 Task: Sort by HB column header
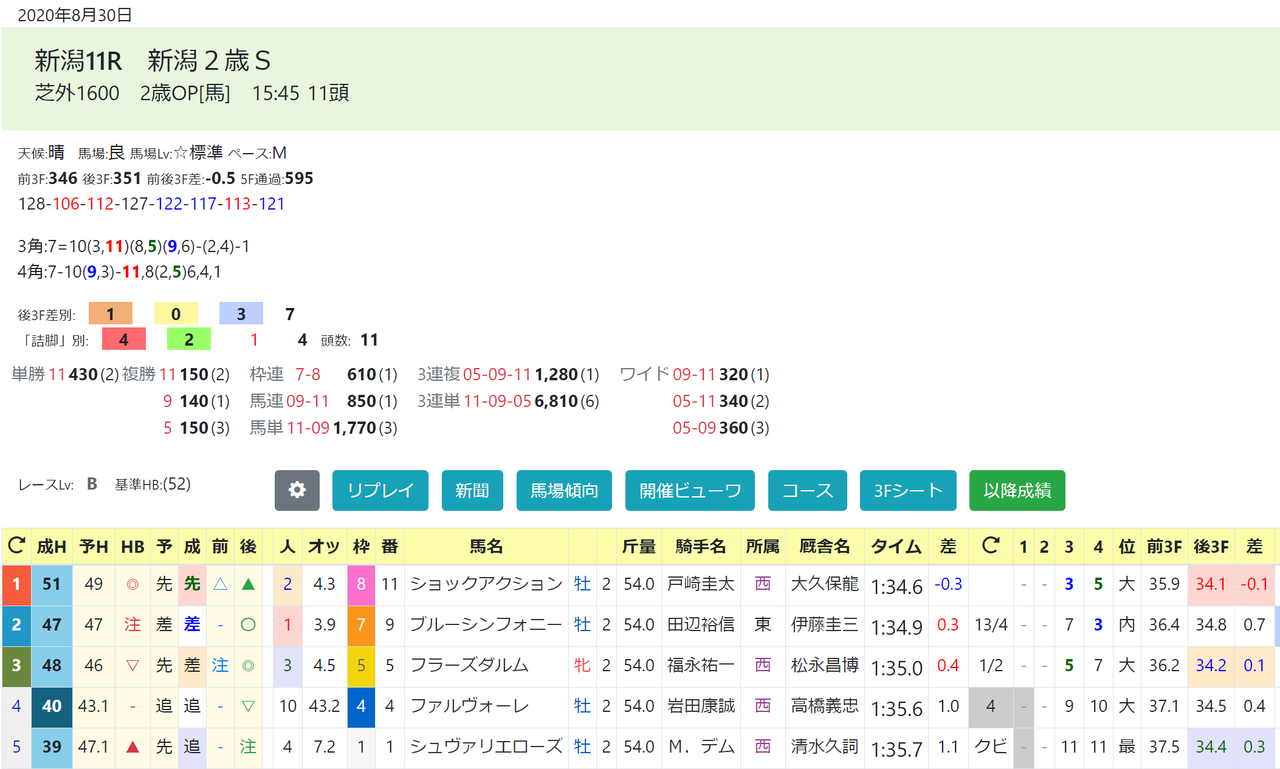click(132, 546)
